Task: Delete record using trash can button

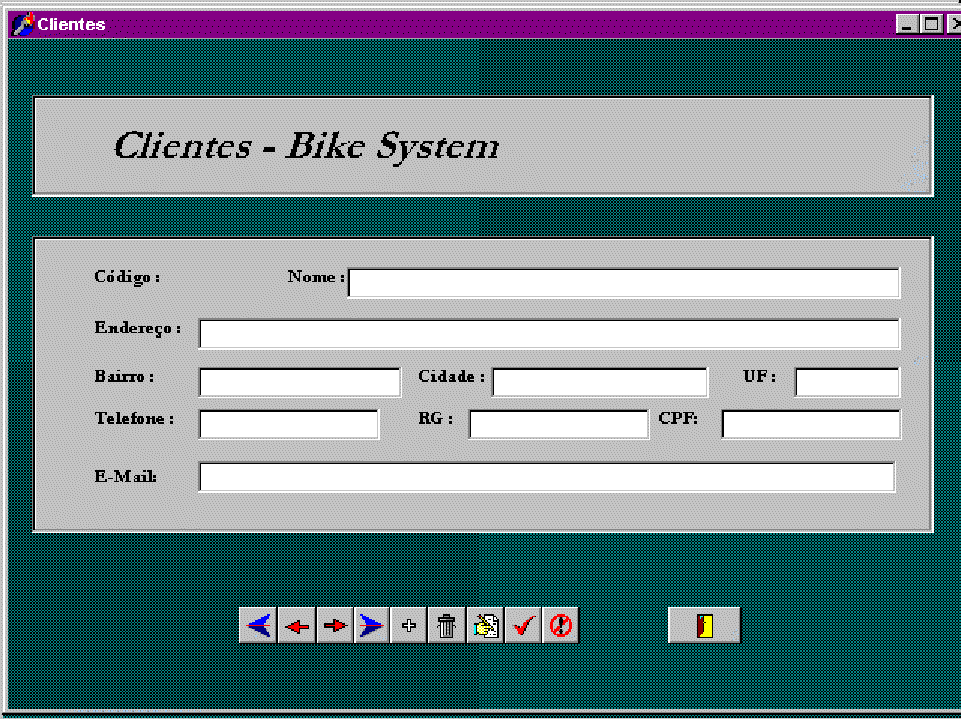Action: (447, 625)
